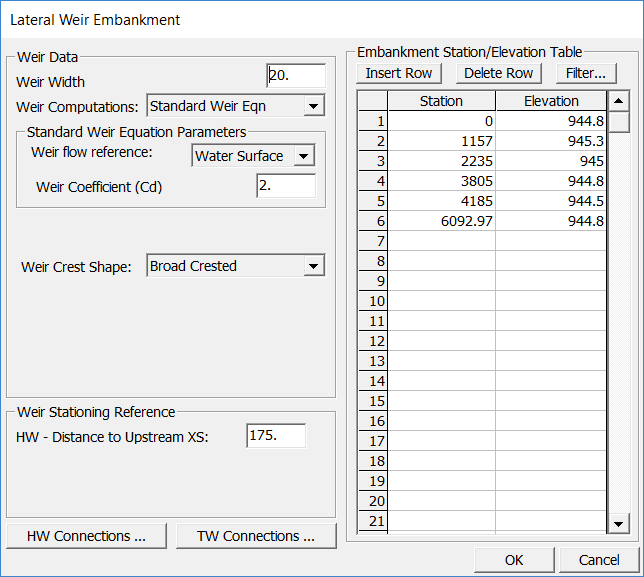Expand the Weir flow reference dropdown arrow

coord(304,156)
